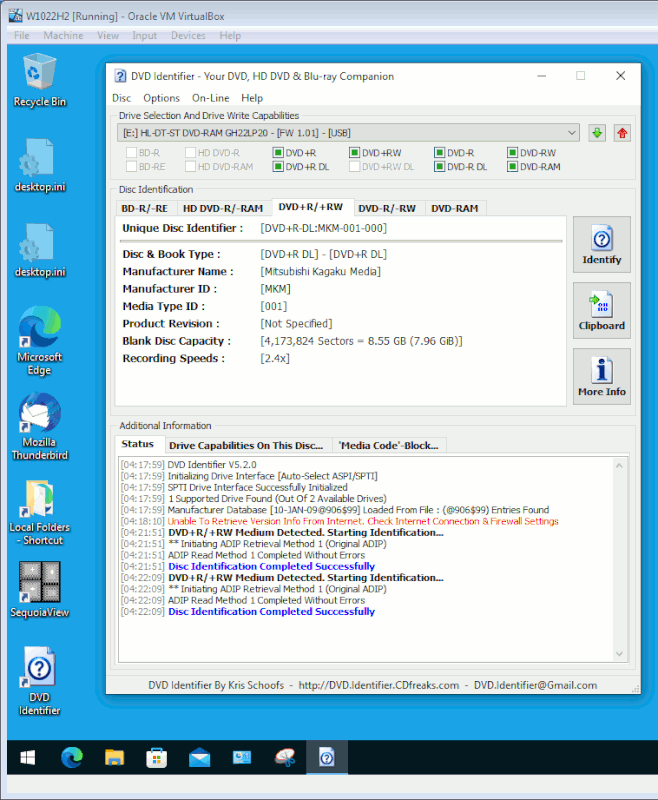Click the DVD.Identifier.CDfreaks.com footer link
Screen dimensions: 658x800
378,685
